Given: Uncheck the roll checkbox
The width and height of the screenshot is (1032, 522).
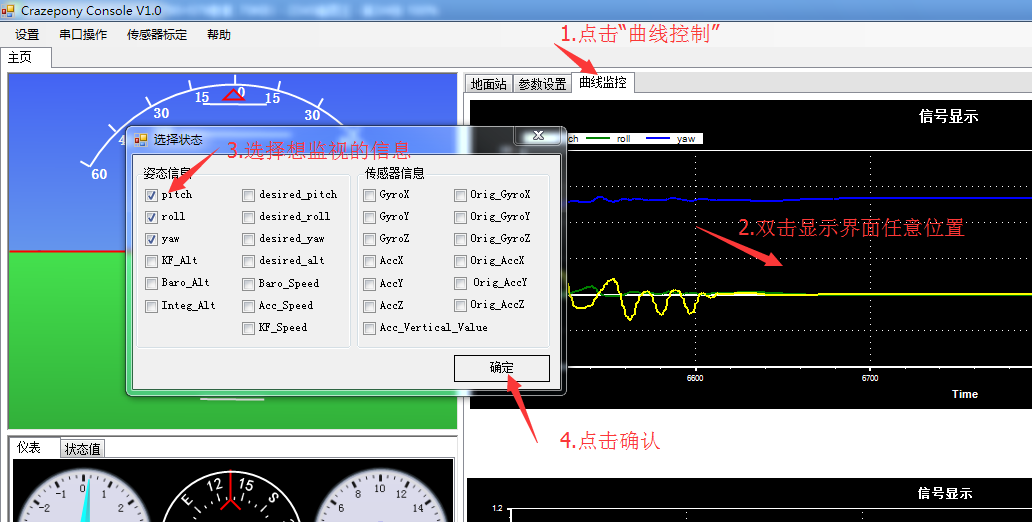Looking at the screenshot, I should [151, 217].
